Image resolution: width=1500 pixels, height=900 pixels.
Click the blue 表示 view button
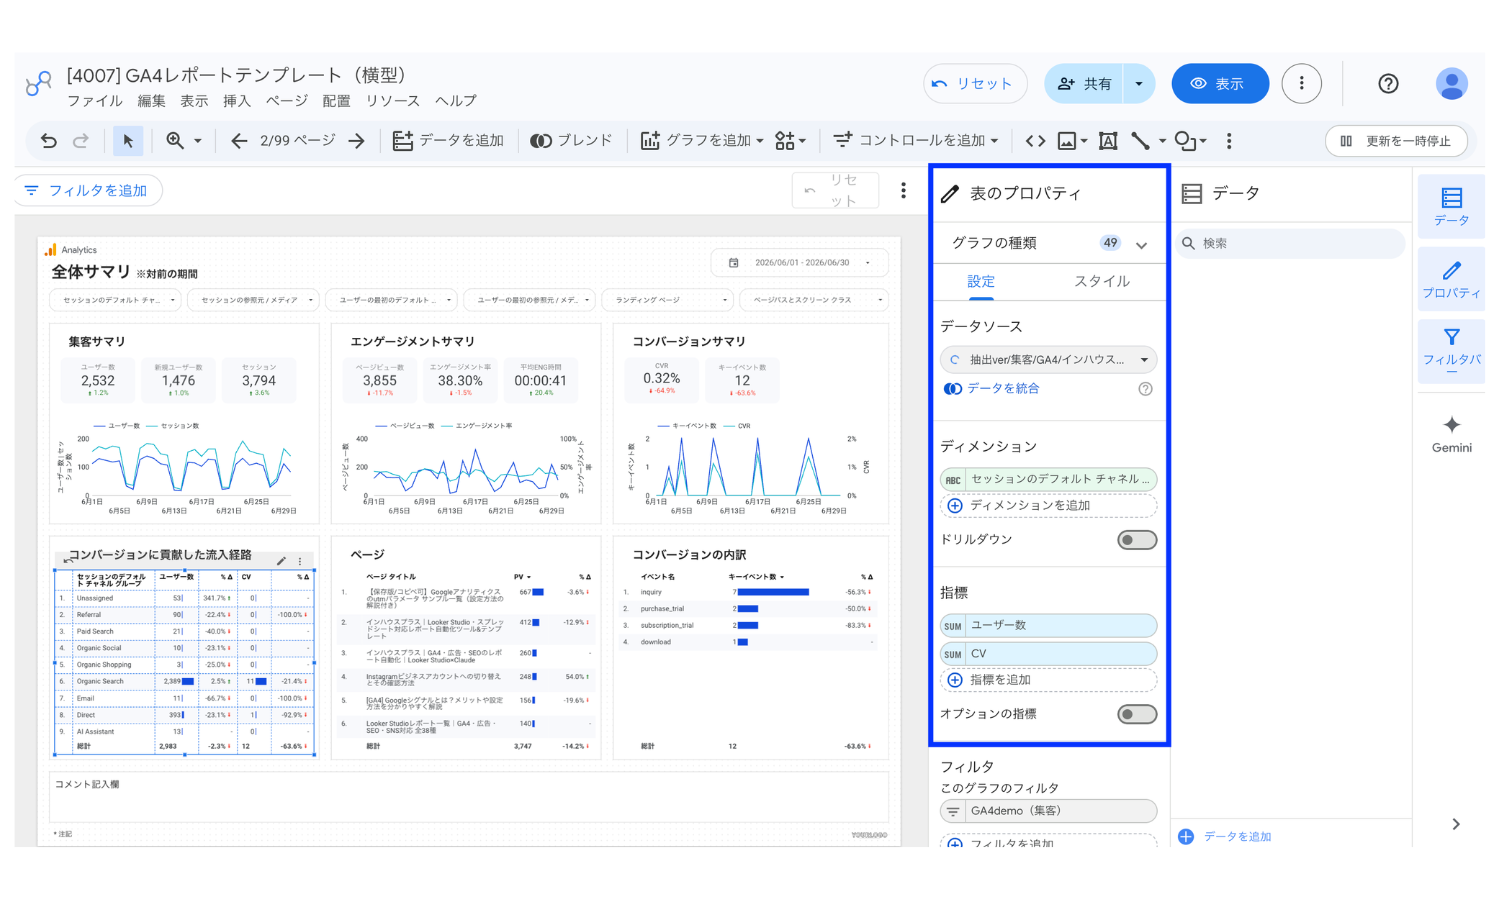click(1220, 84)
